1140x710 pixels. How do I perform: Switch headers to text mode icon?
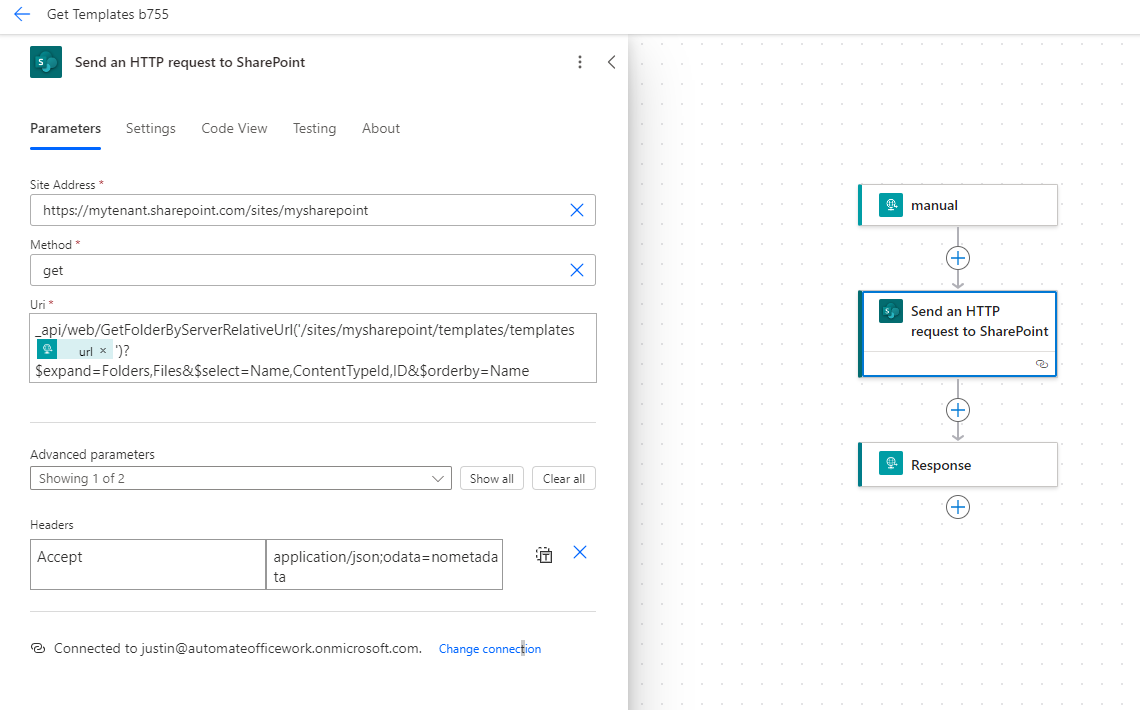[544, 555]
